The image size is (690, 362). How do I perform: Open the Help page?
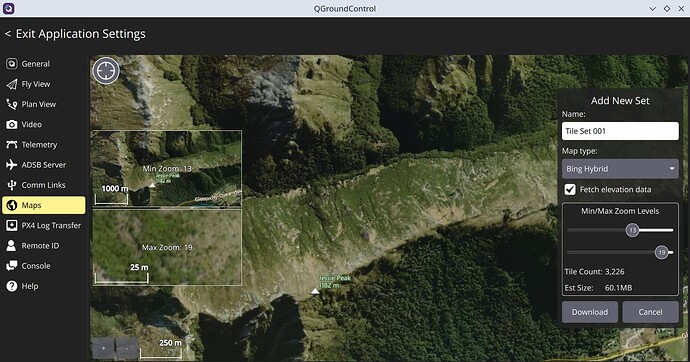[x=44, y=286]
